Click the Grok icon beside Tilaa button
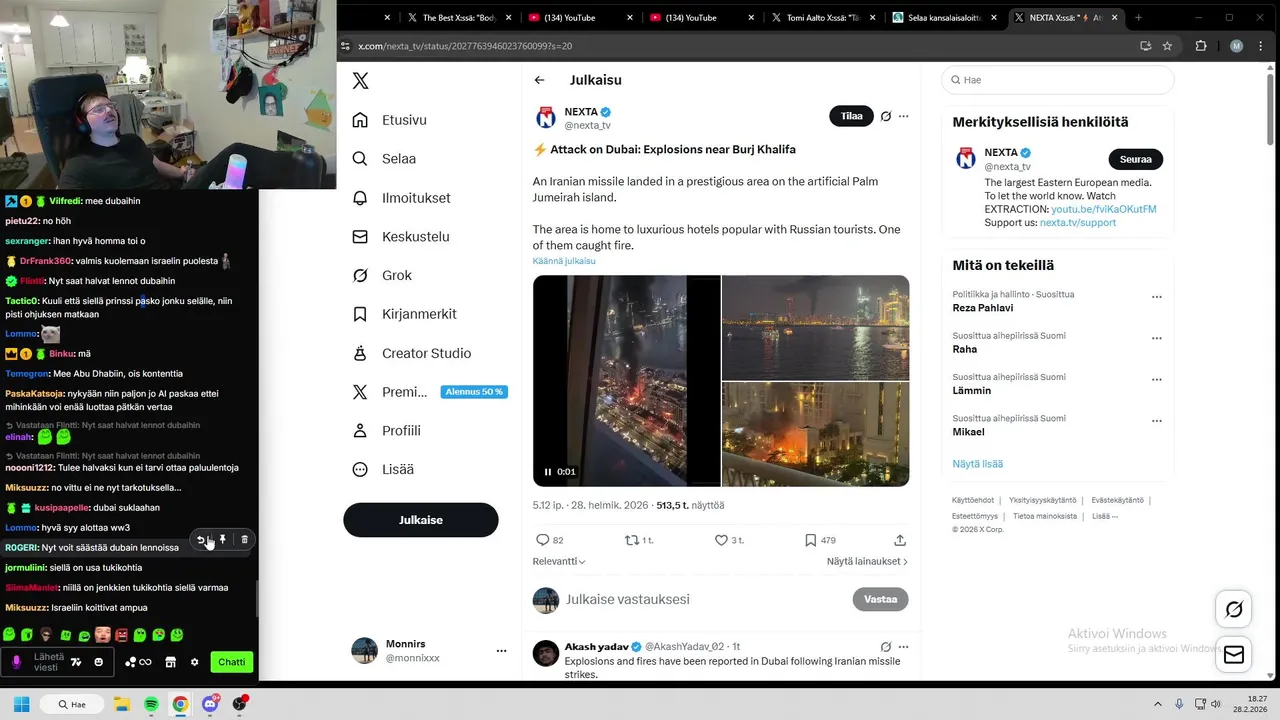The height and width of the screenshot is (720, 1280). 885,116
